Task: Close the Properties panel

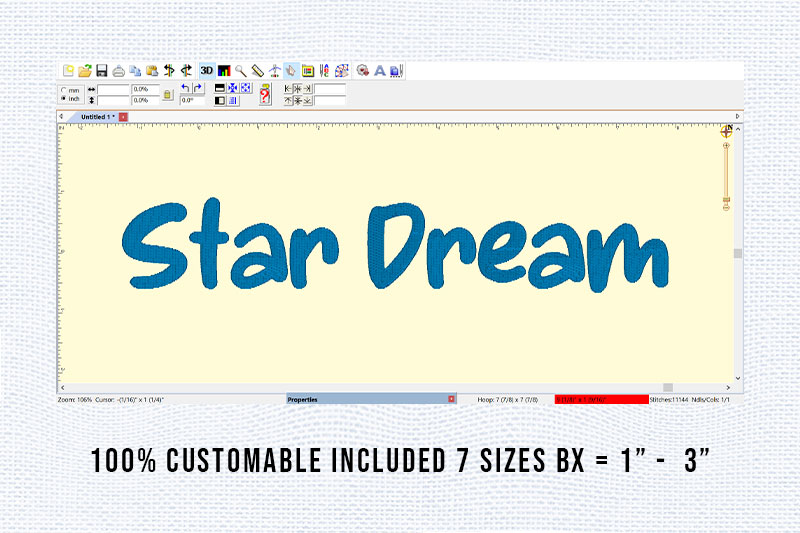Action: [x=452, y=399]
